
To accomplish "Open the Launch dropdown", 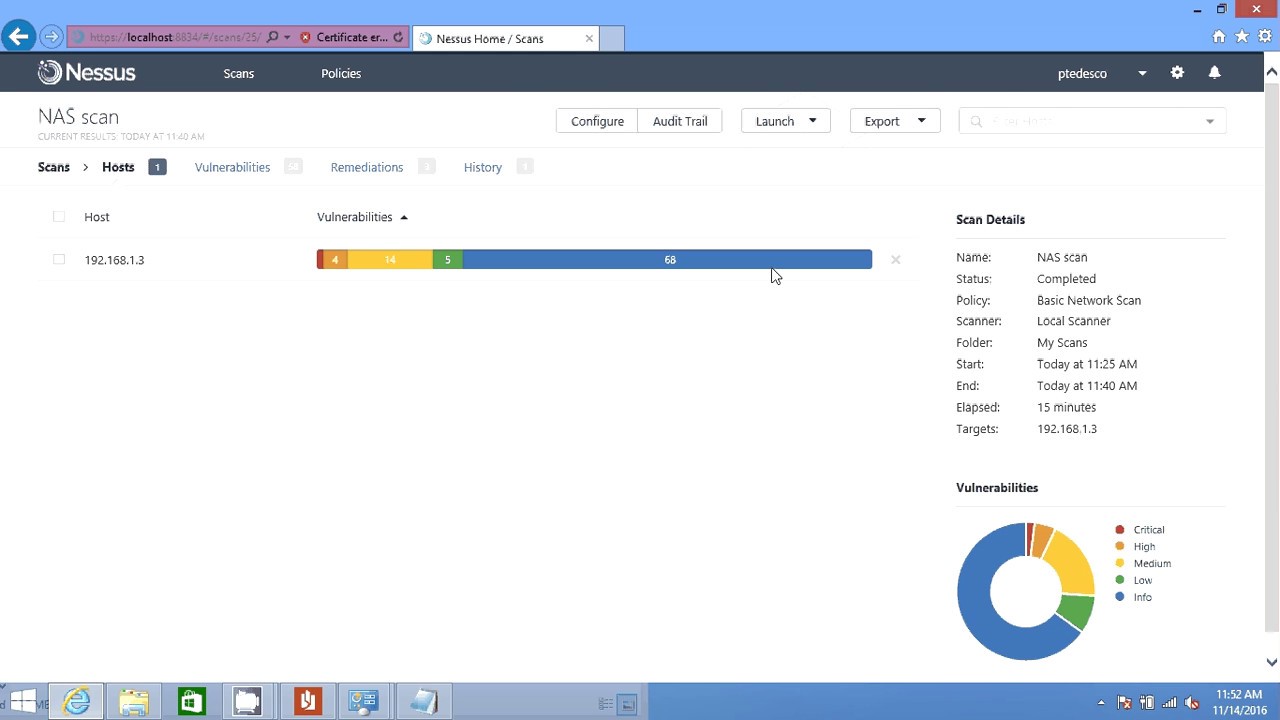I will click(x=786, y=121).
